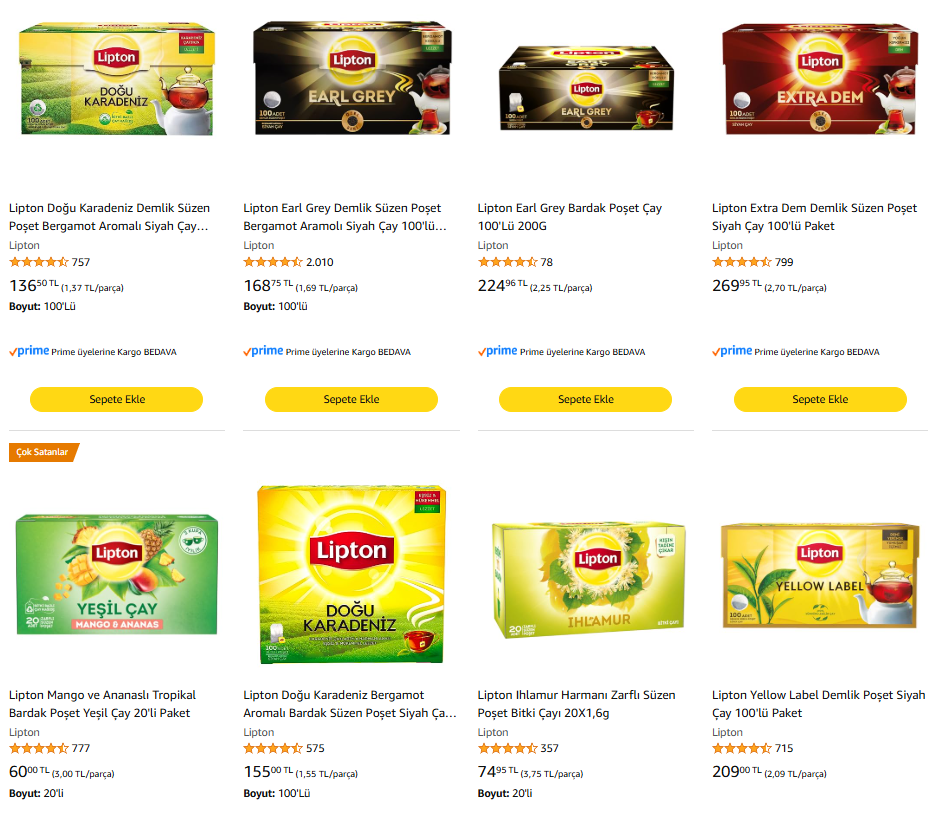
Task: Click star rating with 357 reviews
Action: (x=508, y=748)
